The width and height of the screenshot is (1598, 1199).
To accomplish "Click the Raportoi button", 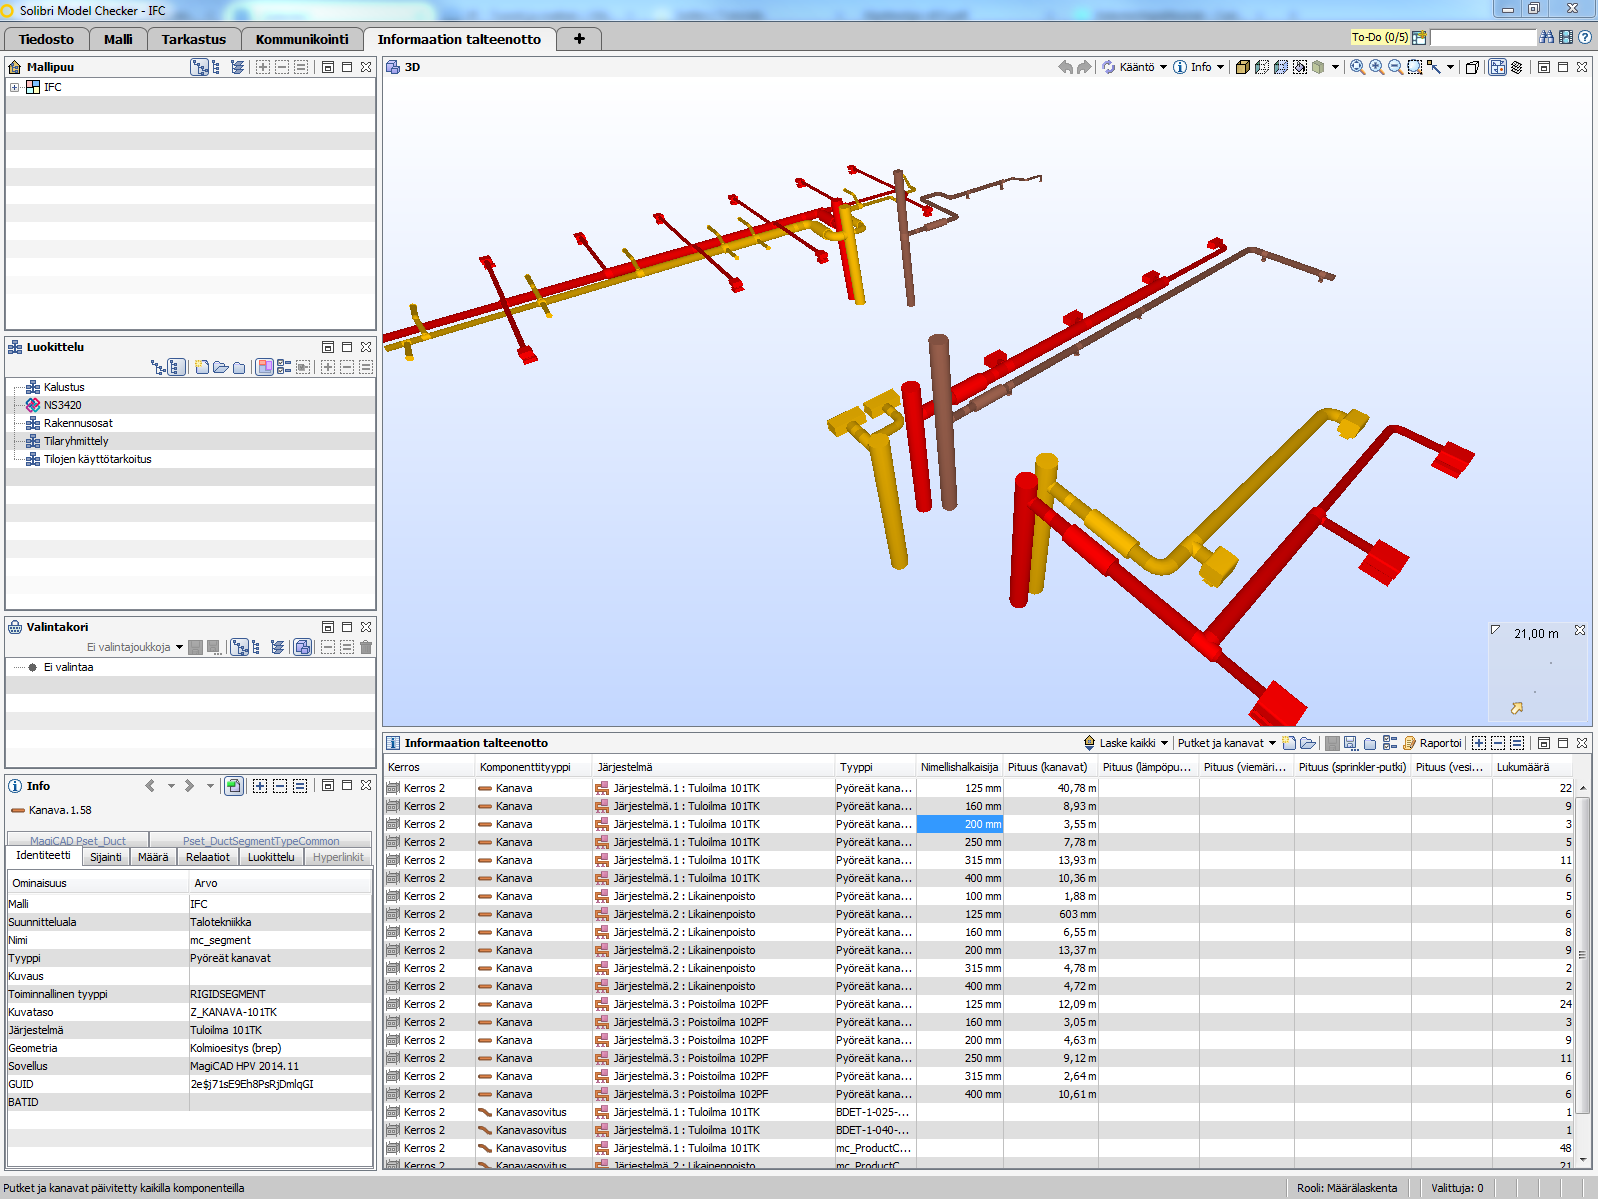I will click(x=1432, y=743).
